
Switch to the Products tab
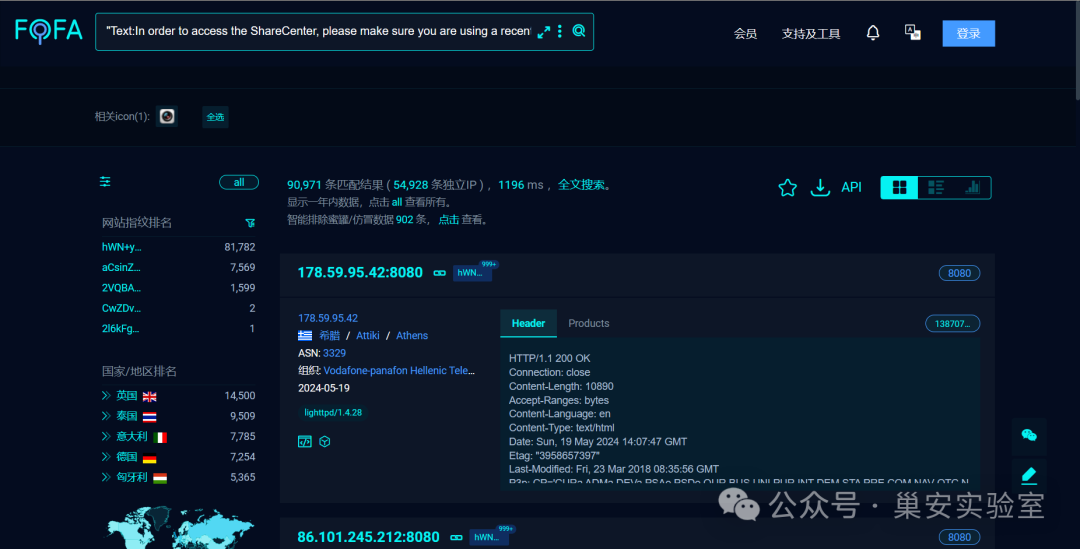click(588, 324)
